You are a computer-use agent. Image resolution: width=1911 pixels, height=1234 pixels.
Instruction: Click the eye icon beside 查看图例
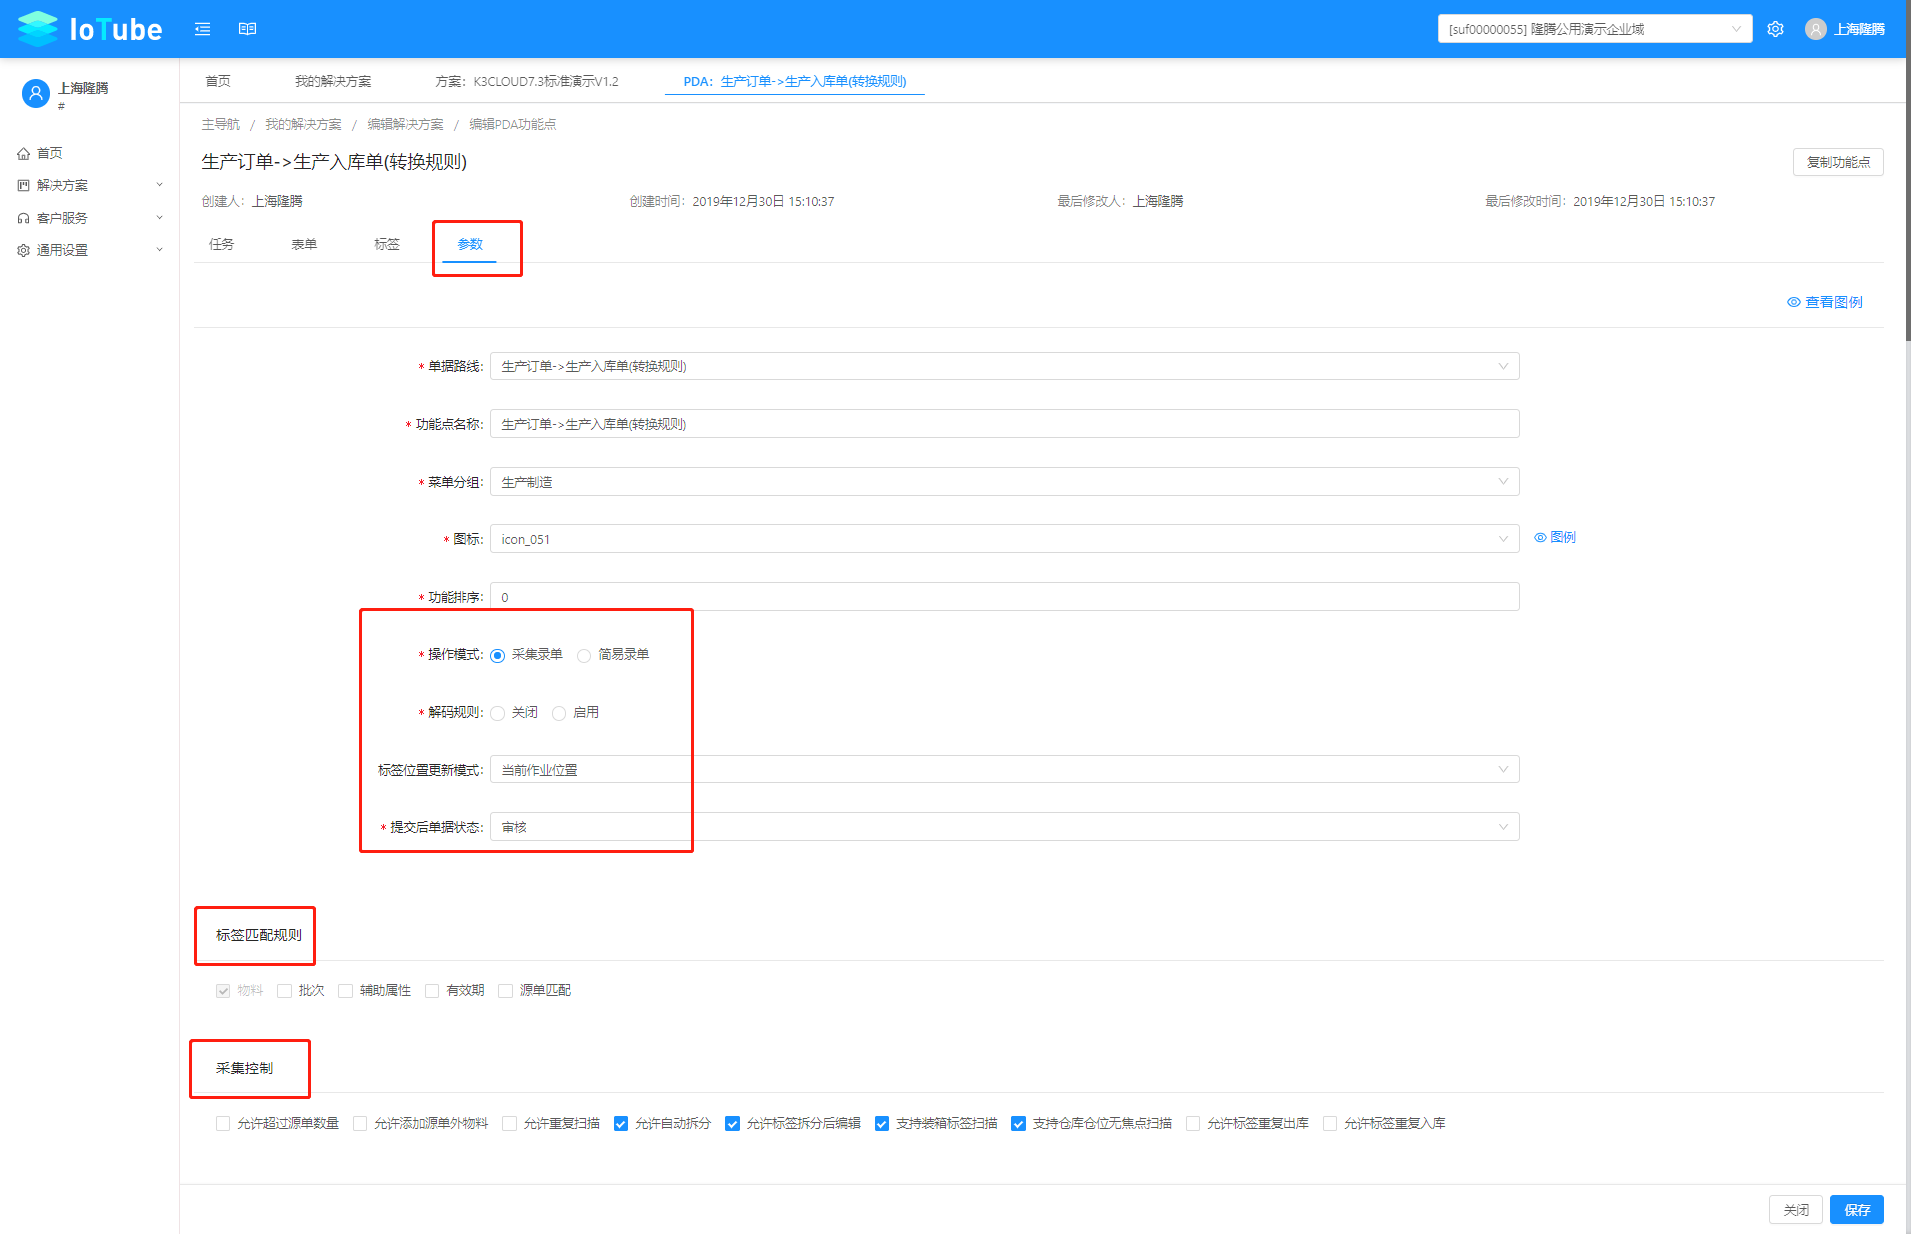pyautogui.click(x=1793, y=302)
